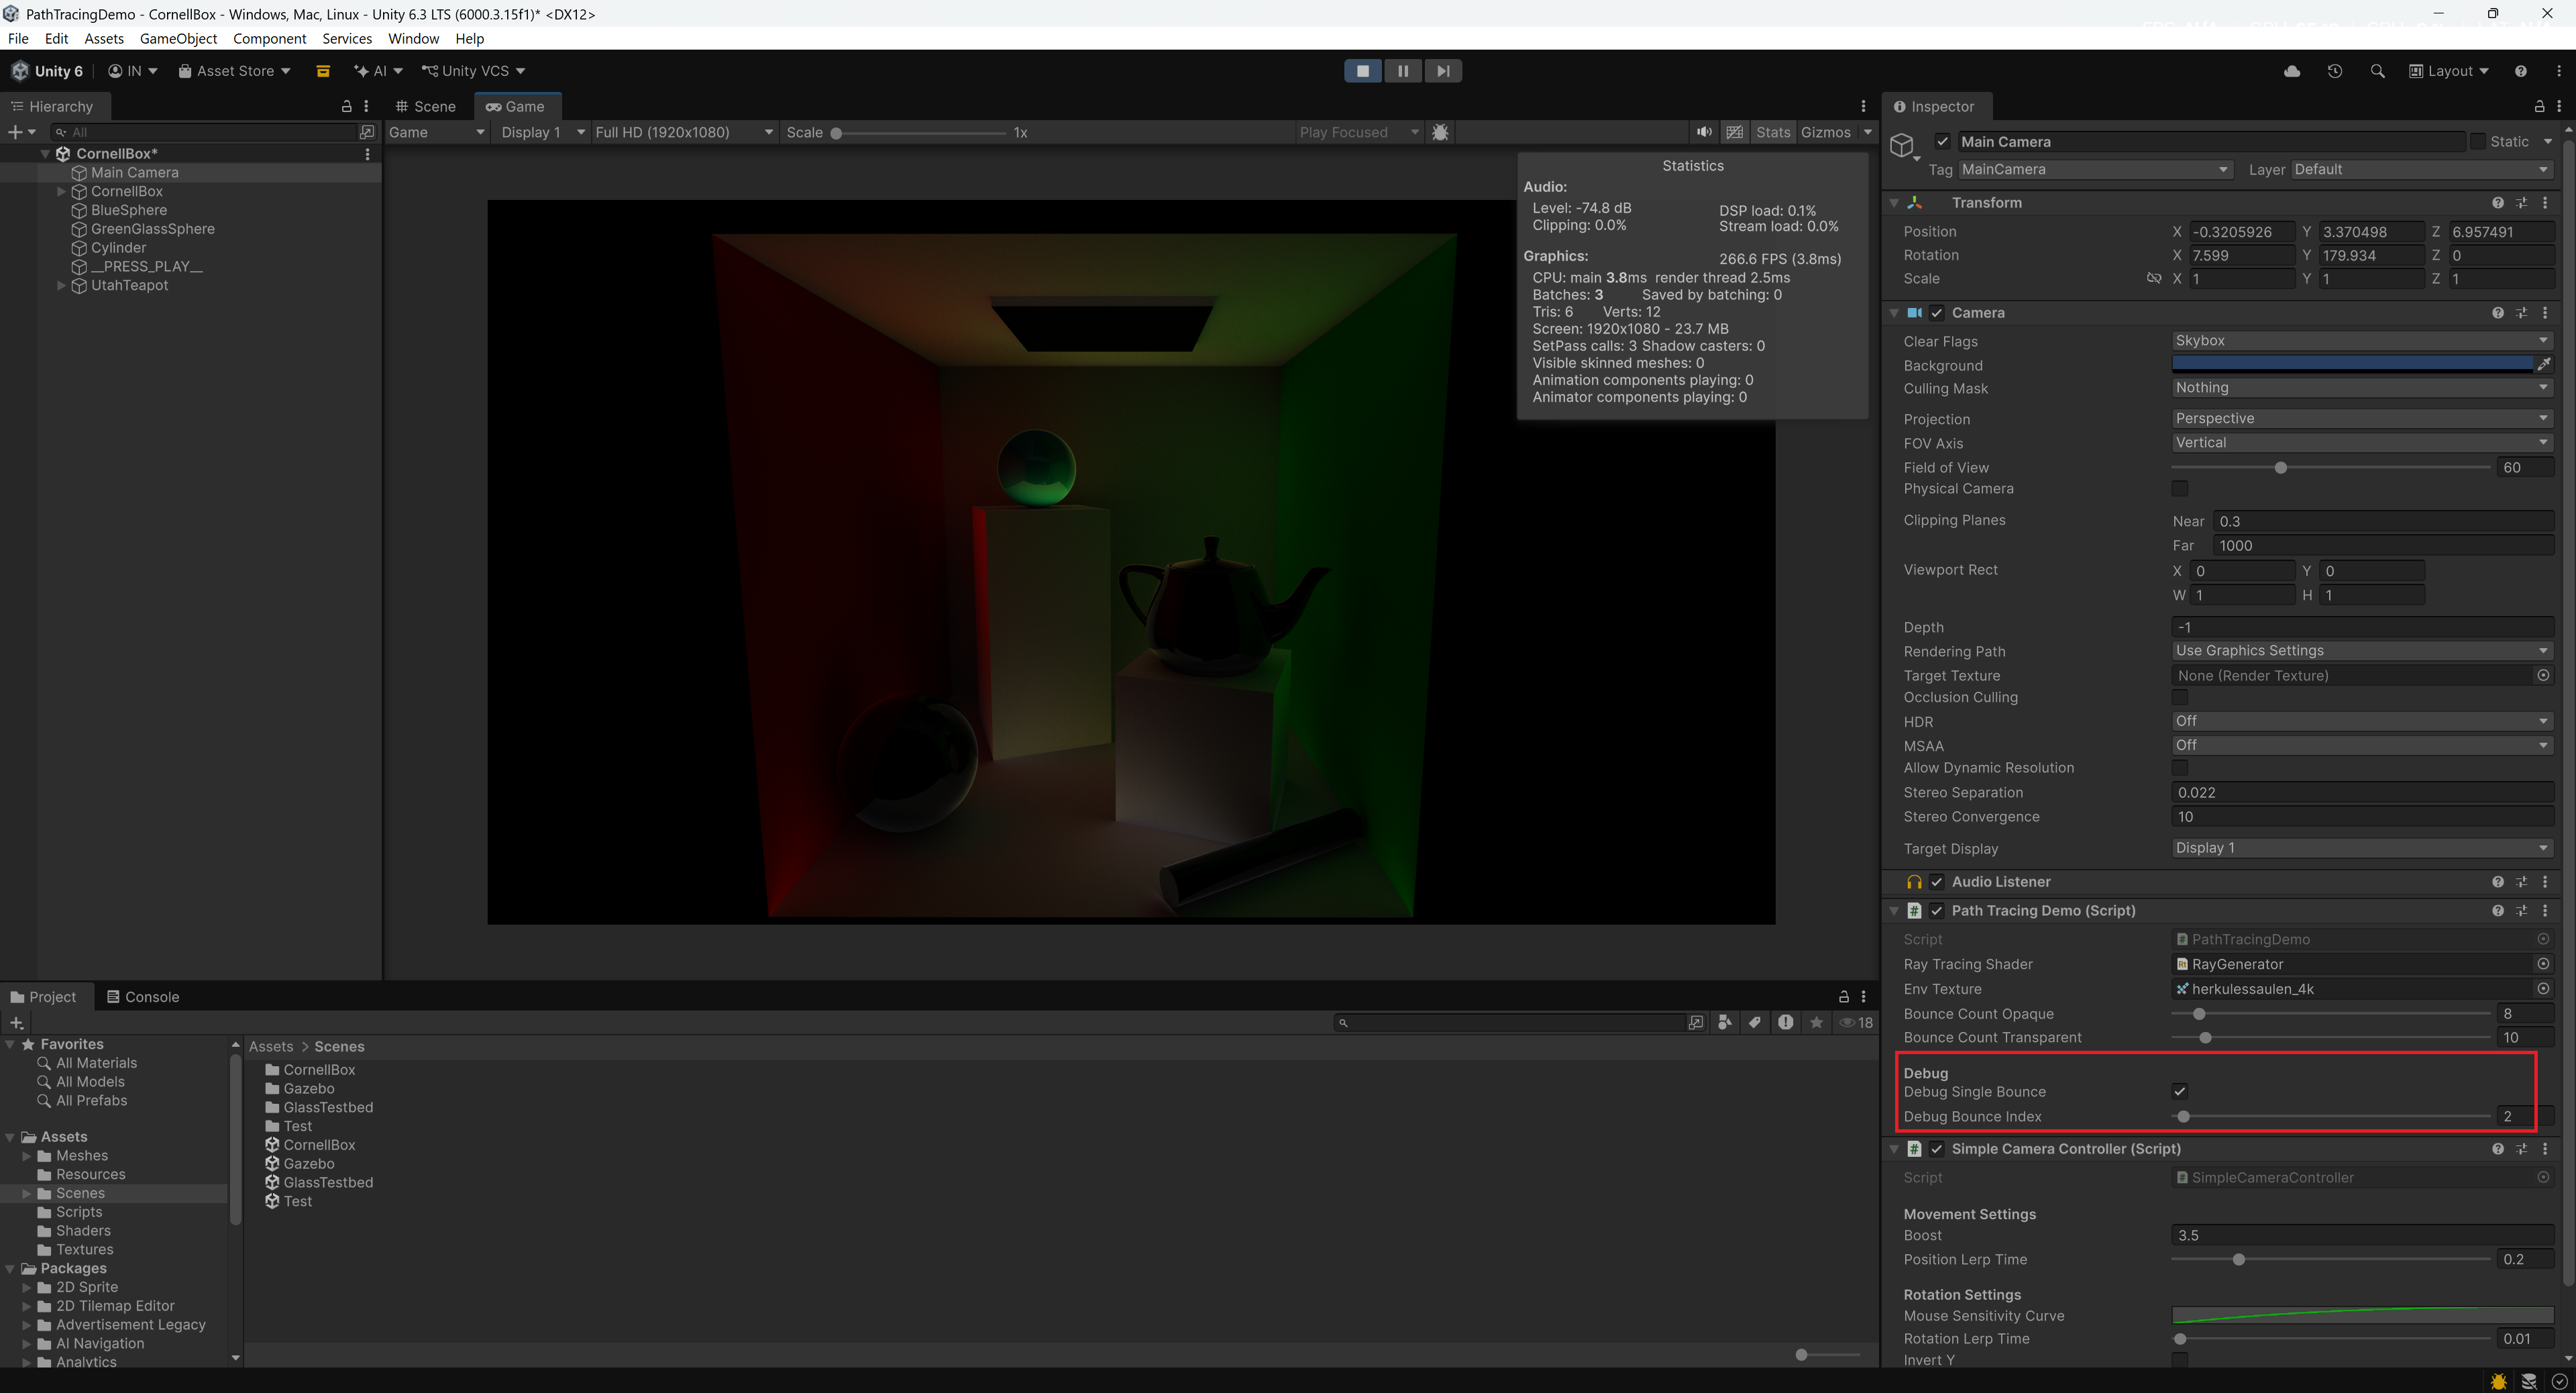This screenshot has width=2576, height=1393.
Task: Search by label in Project panel
Action: coord(1755,1022)
